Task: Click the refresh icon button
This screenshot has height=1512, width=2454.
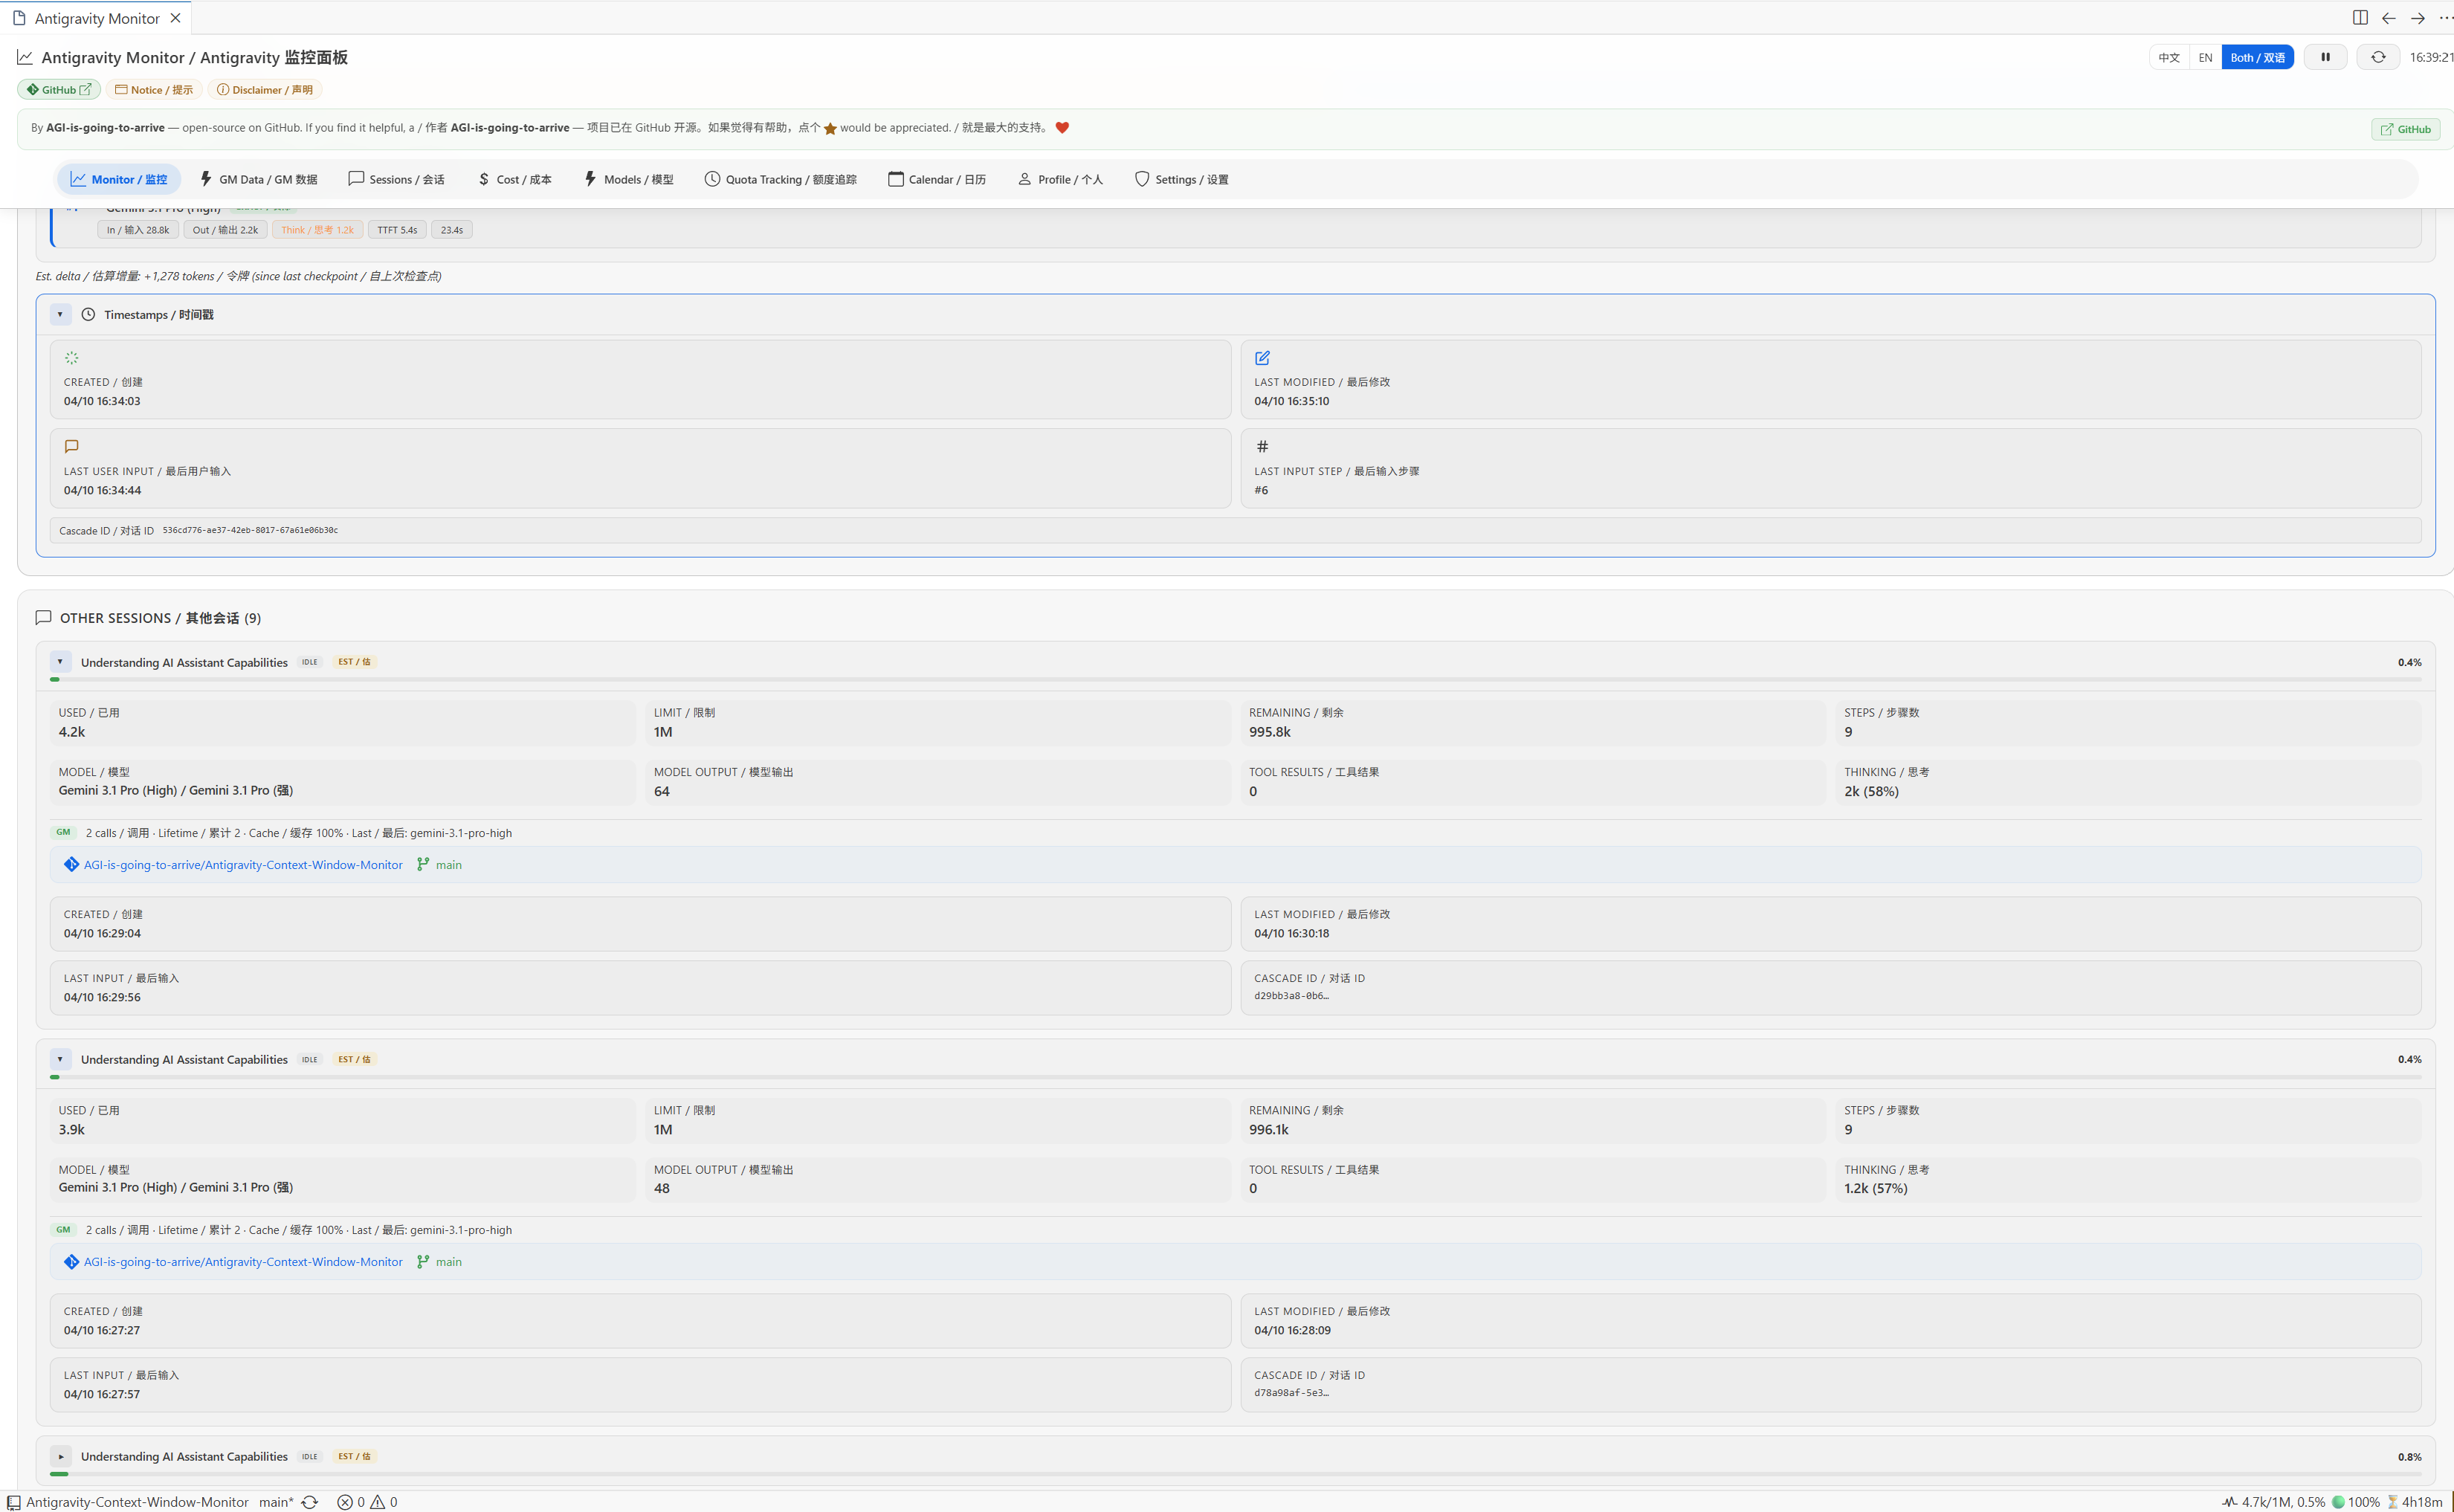Action: 2378,57
